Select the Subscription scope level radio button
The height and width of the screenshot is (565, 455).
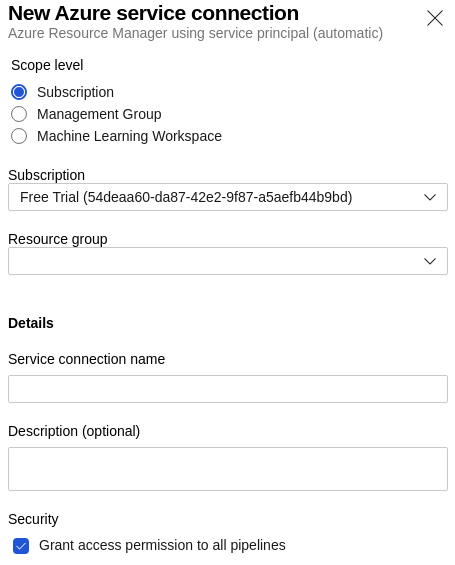[x=19, y=92]
